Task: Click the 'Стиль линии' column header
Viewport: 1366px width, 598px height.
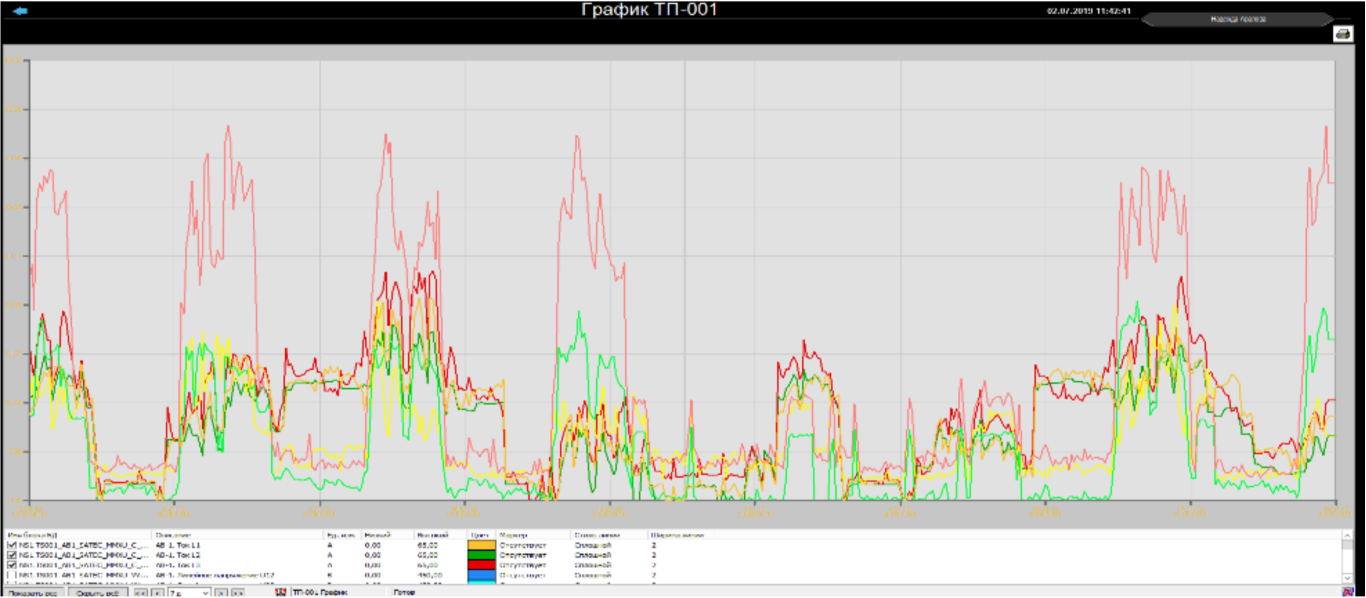Action: [x=597, y=535]
